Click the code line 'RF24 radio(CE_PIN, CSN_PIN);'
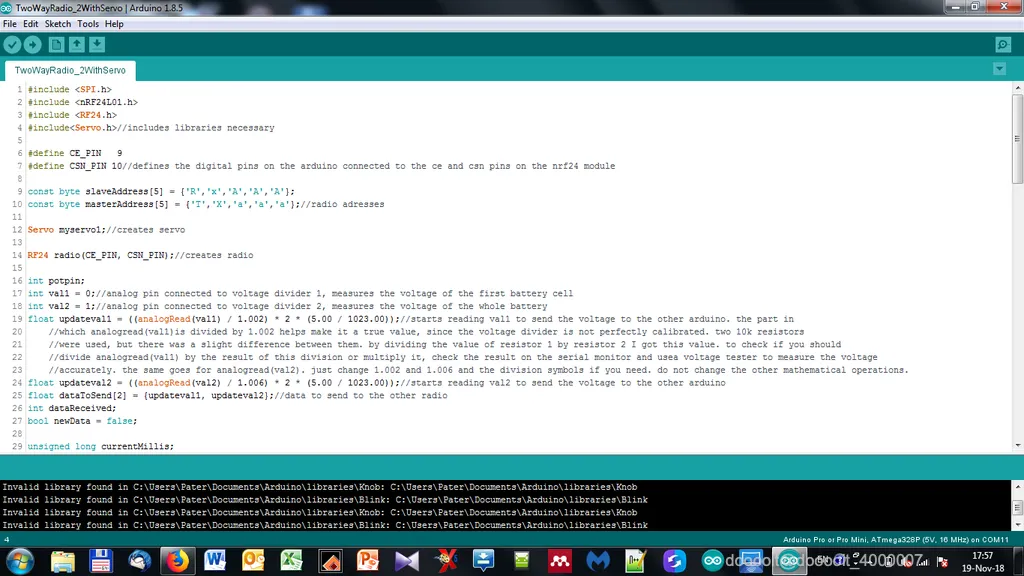Viewport: 1024px width, 576px height. [x=101, y=255]
